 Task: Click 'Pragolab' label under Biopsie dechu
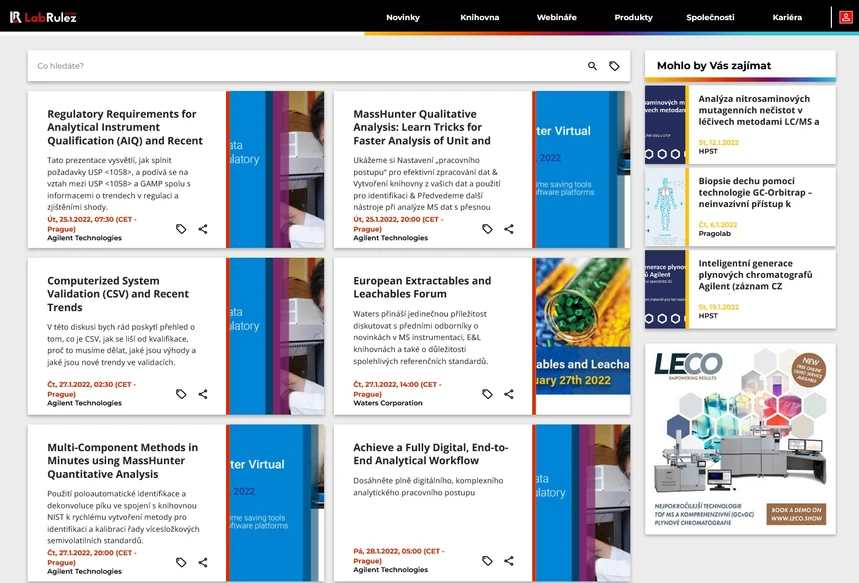[714, 233]
